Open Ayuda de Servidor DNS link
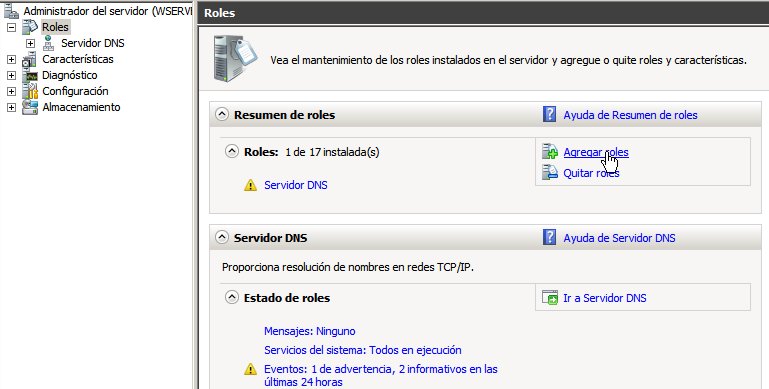 619,238
